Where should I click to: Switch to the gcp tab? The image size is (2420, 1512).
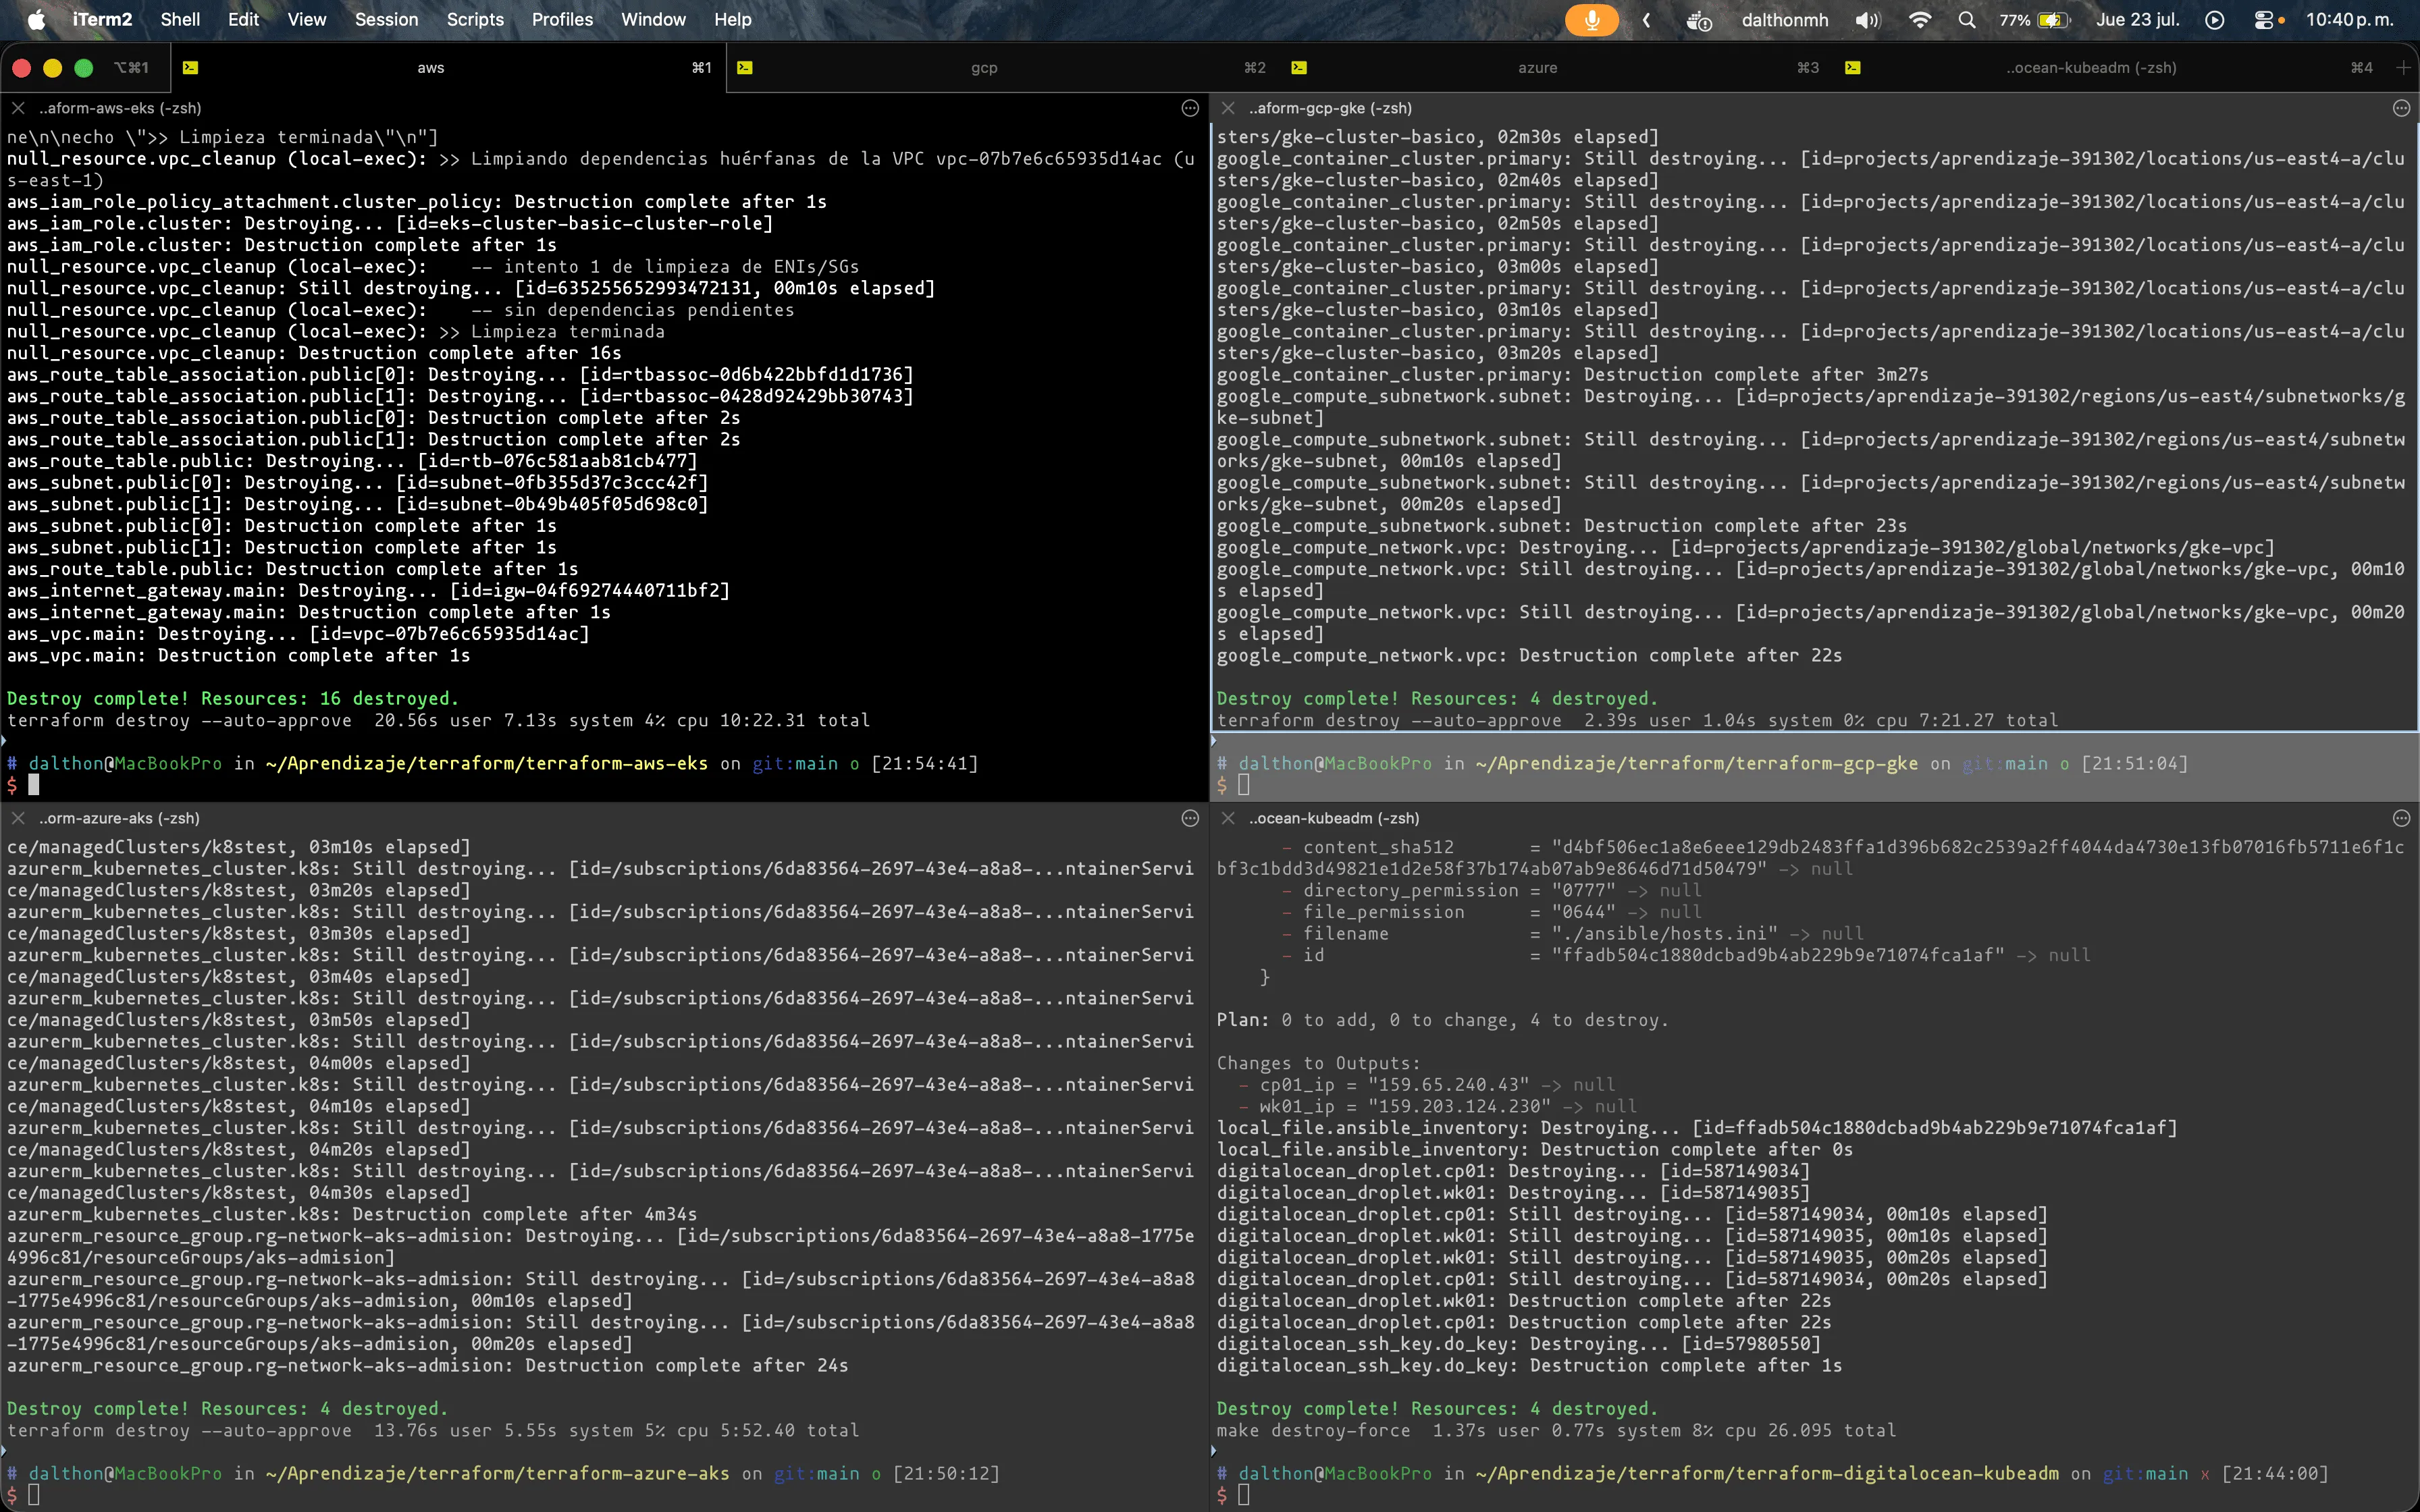tap(984, 68)
